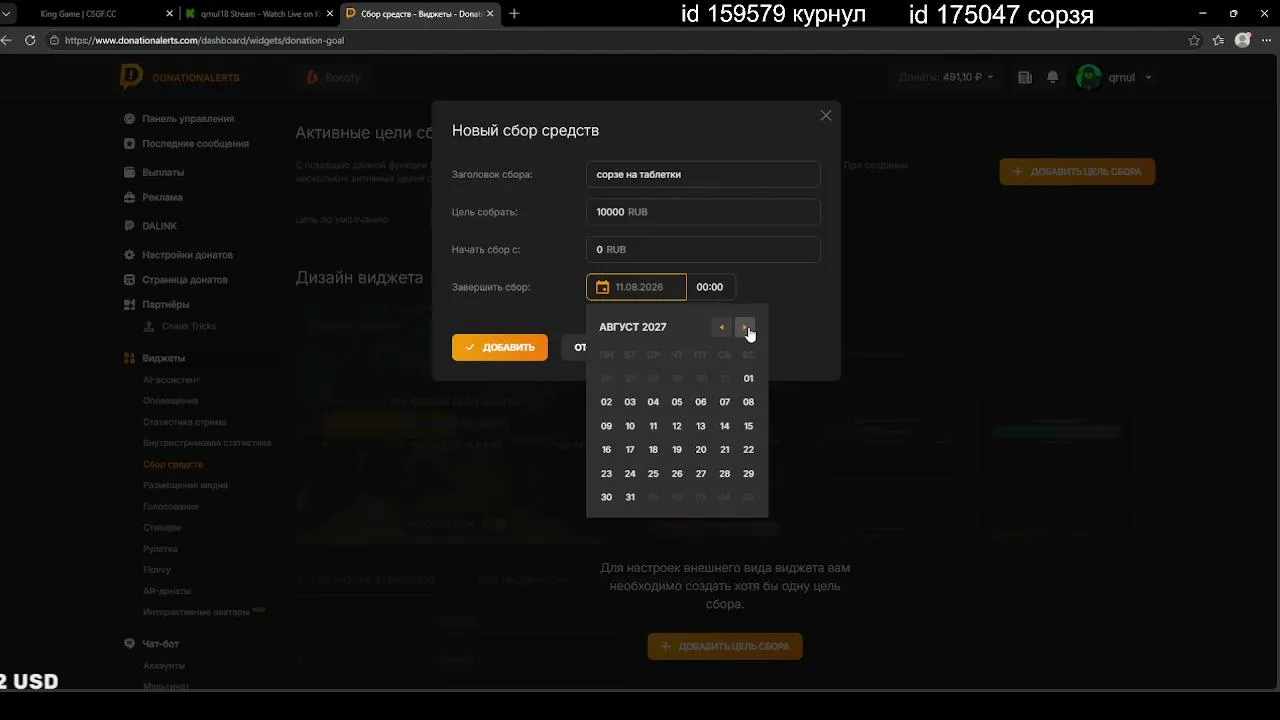The image size is (1280, 720).
Task: Open the Boosty link in header
Action: pyautogui.click(x=334, y=77)
